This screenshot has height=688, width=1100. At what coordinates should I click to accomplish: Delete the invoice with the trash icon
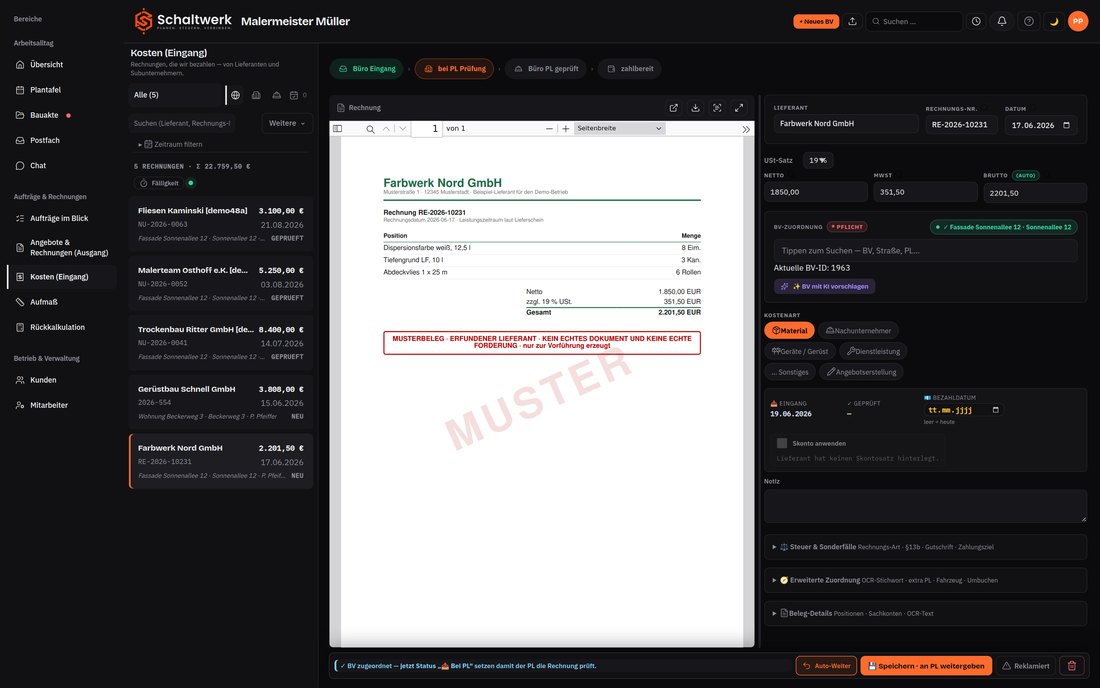1072,666
